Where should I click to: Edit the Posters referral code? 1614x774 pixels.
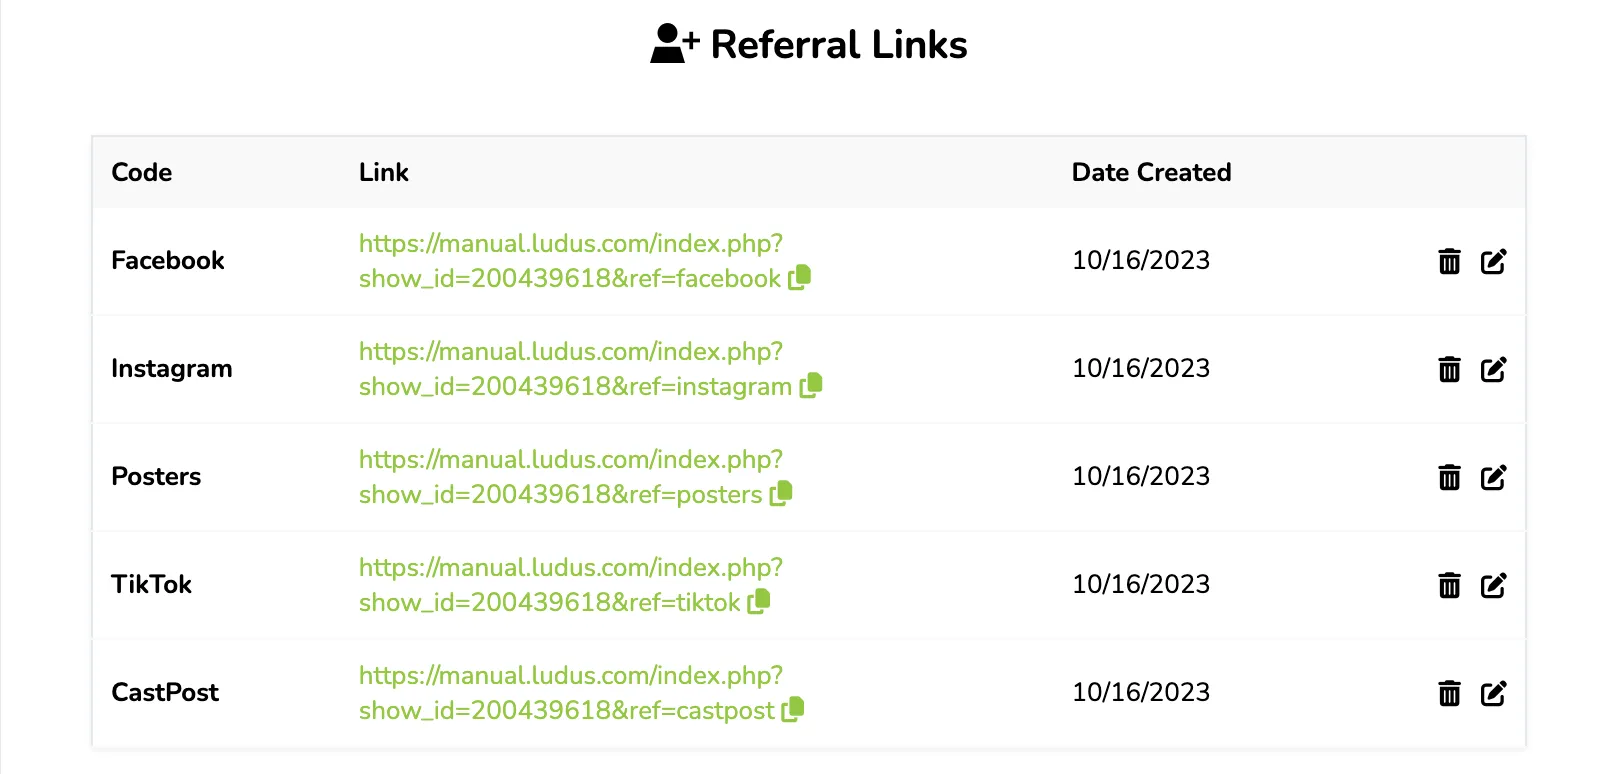1493,477
